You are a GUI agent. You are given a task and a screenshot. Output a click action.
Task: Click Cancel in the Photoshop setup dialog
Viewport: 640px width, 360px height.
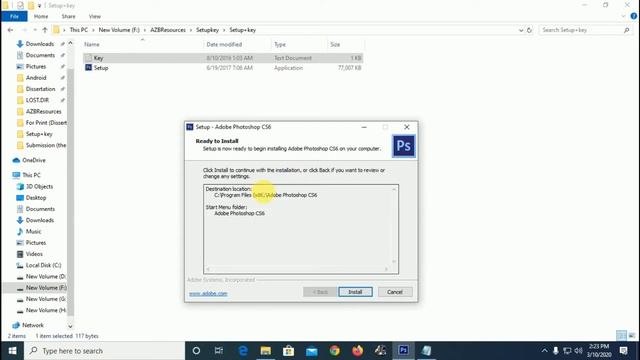click(x=395, y=292)
